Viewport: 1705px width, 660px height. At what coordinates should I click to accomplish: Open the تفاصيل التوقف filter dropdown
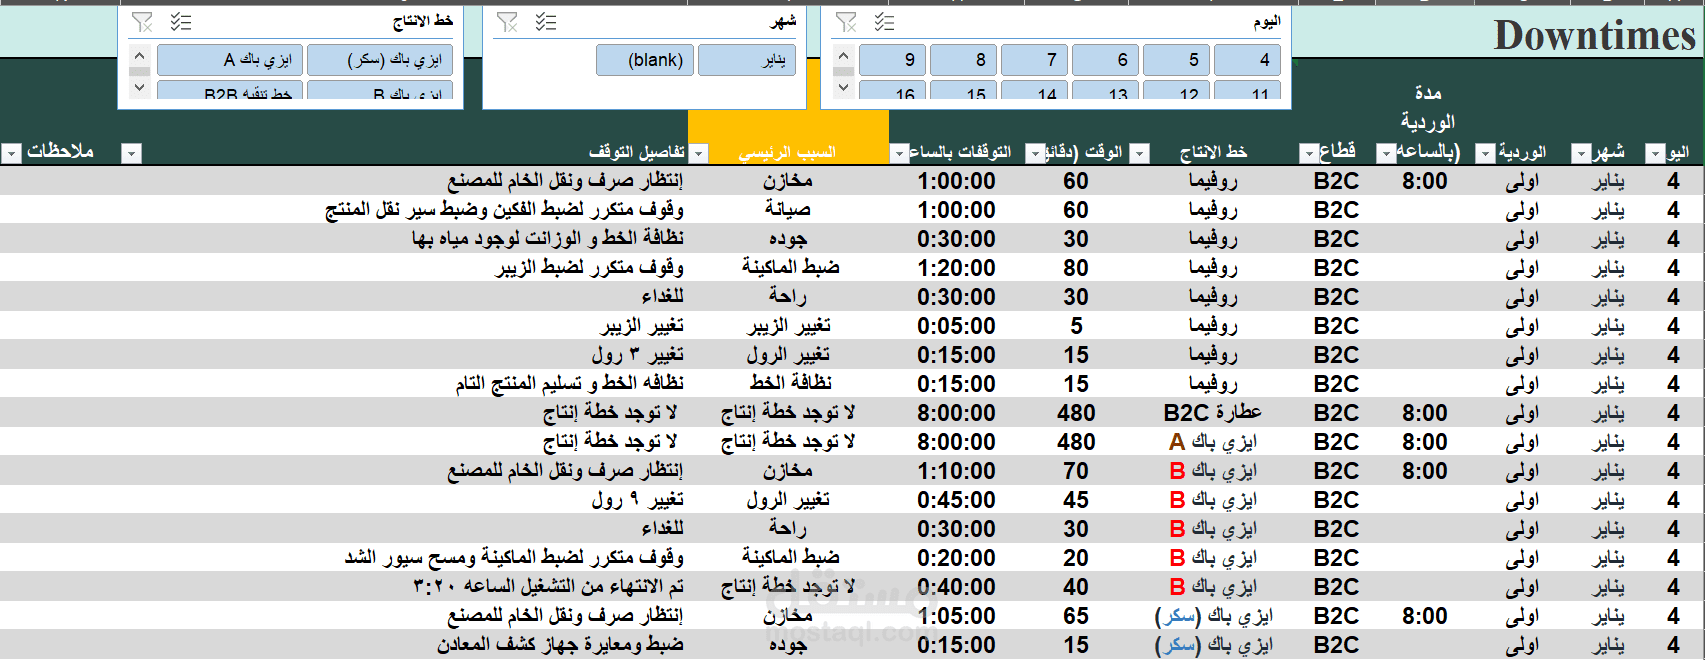point(131,154)
